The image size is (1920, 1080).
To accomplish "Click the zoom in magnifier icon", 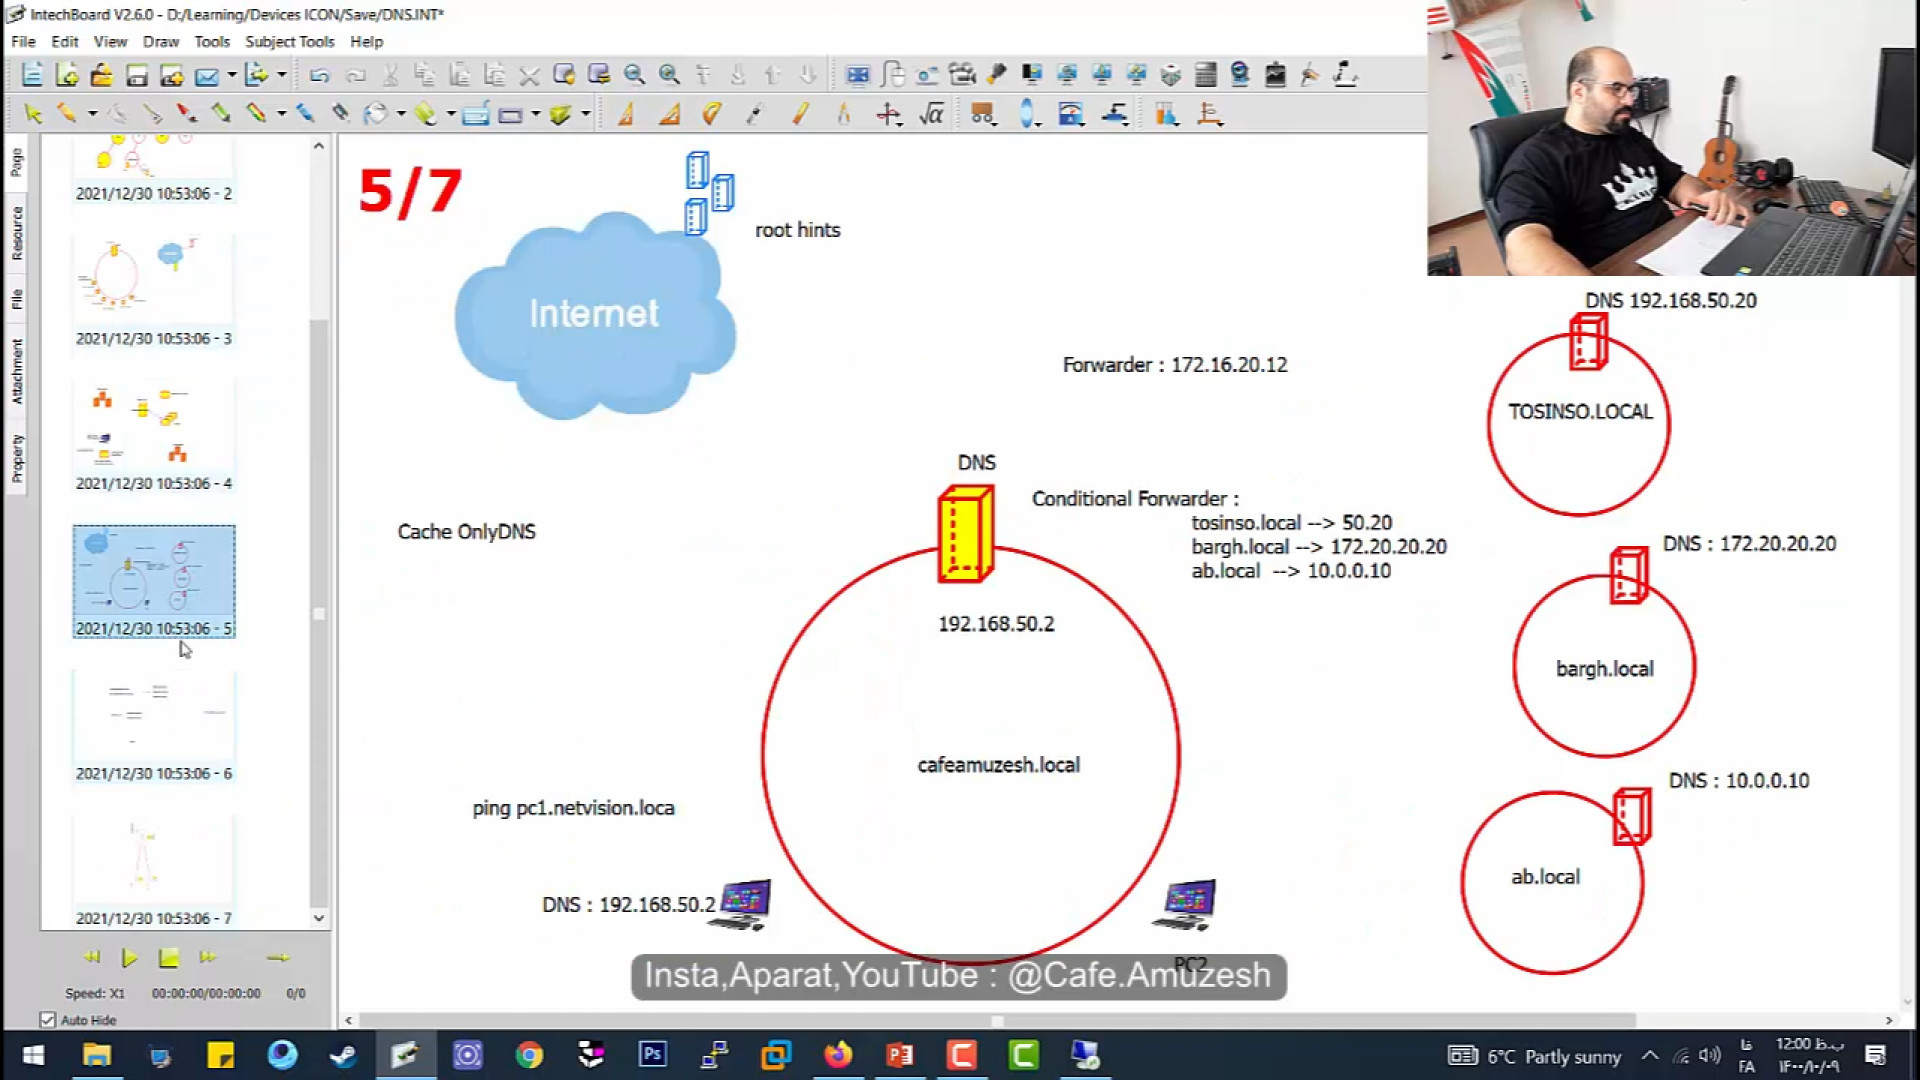I will tap(669, 75).
